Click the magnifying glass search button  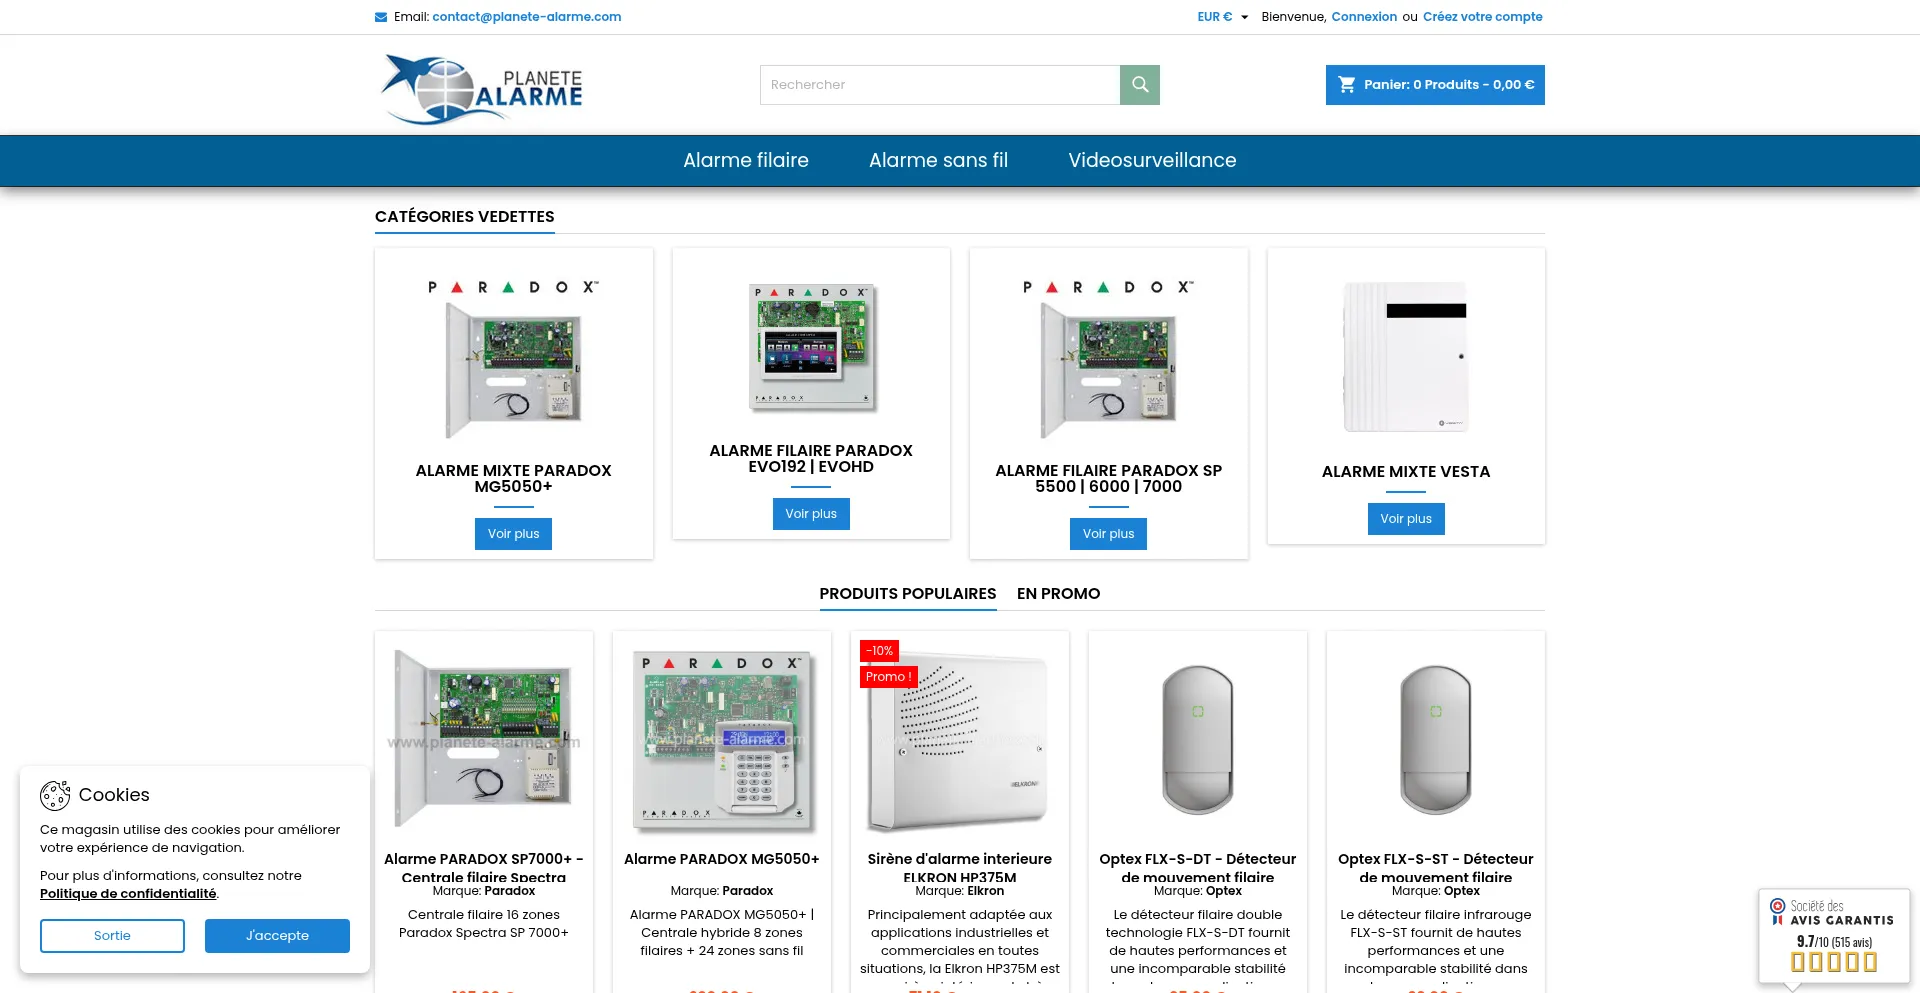tap(1139, 85)
